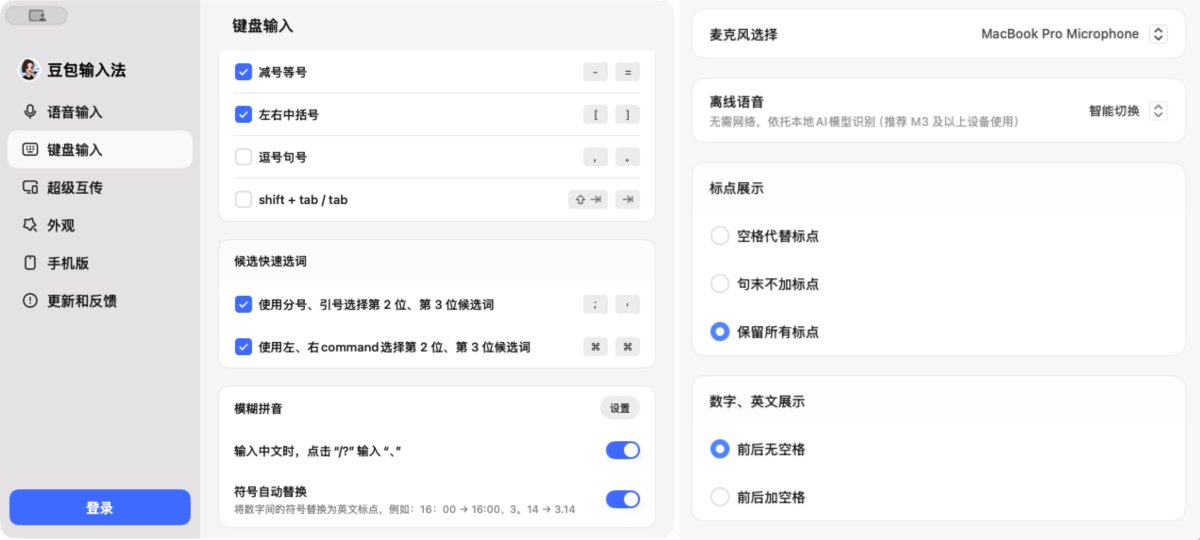Open the 键盘输入 sidebar section
The image size is (1200, 540).
[100, 149]
